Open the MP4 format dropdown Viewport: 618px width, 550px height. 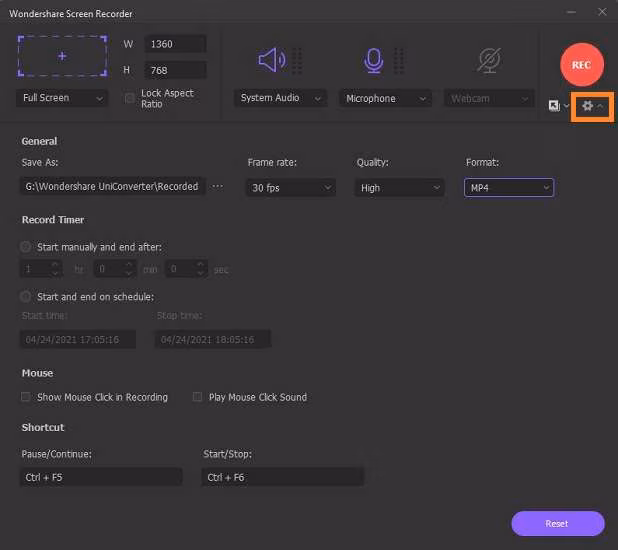click(509, 188)
